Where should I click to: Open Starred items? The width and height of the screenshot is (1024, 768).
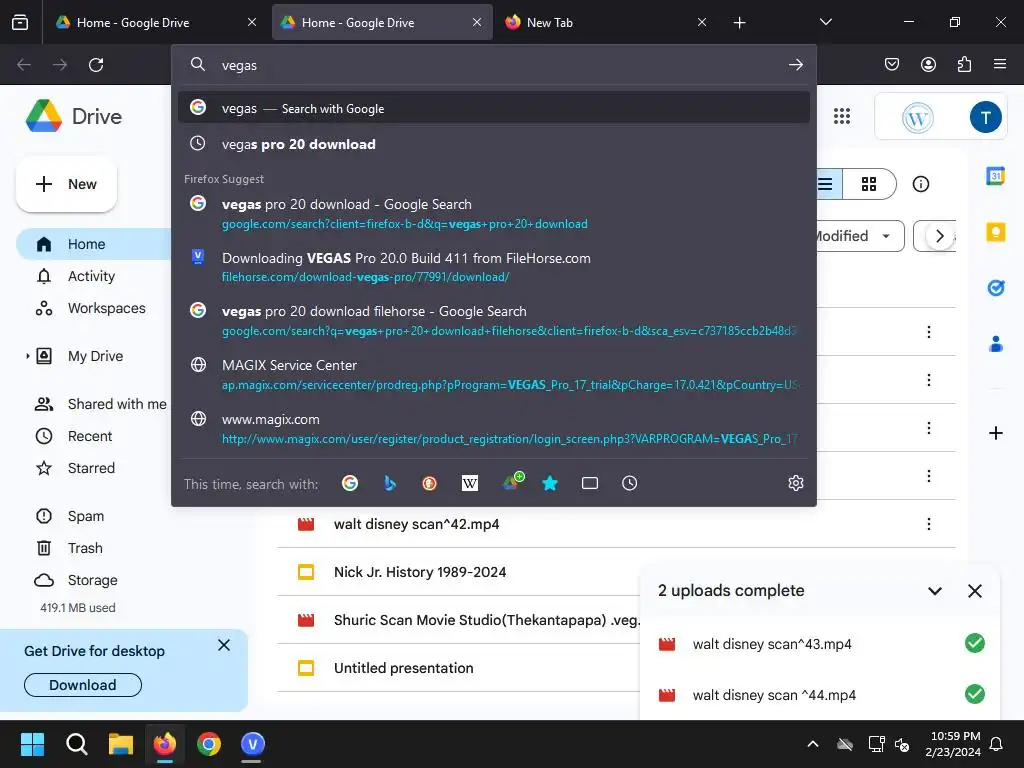click(x=91, y=468)
